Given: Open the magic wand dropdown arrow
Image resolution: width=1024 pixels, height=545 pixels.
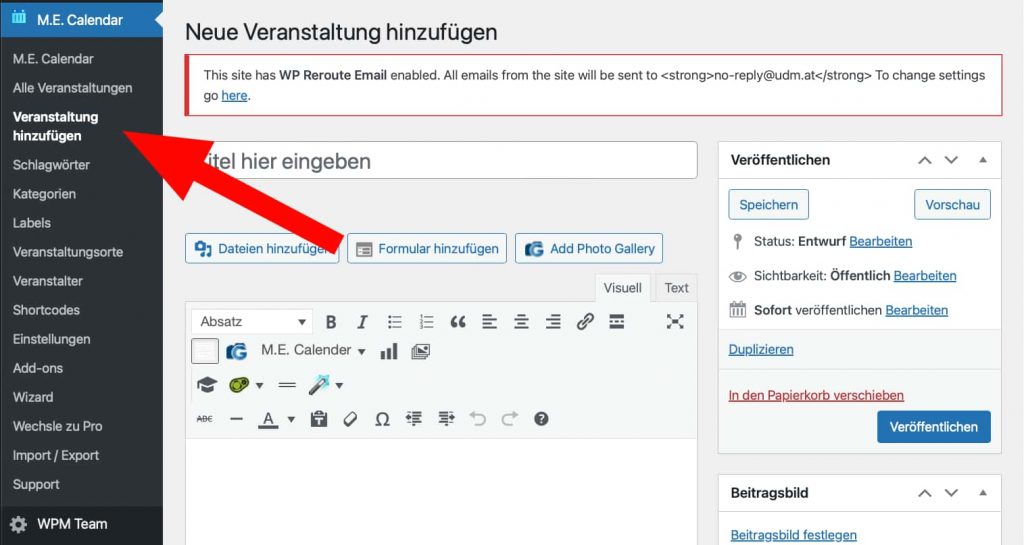Looking at the screenshot, I should click(x=339, y=386).
